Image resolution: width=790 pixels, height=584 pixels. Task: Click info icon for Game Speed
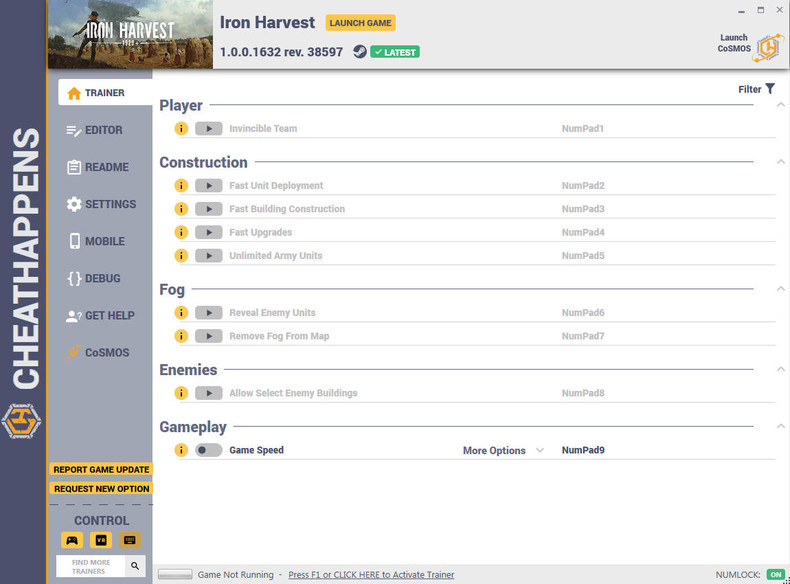(181, 450)
